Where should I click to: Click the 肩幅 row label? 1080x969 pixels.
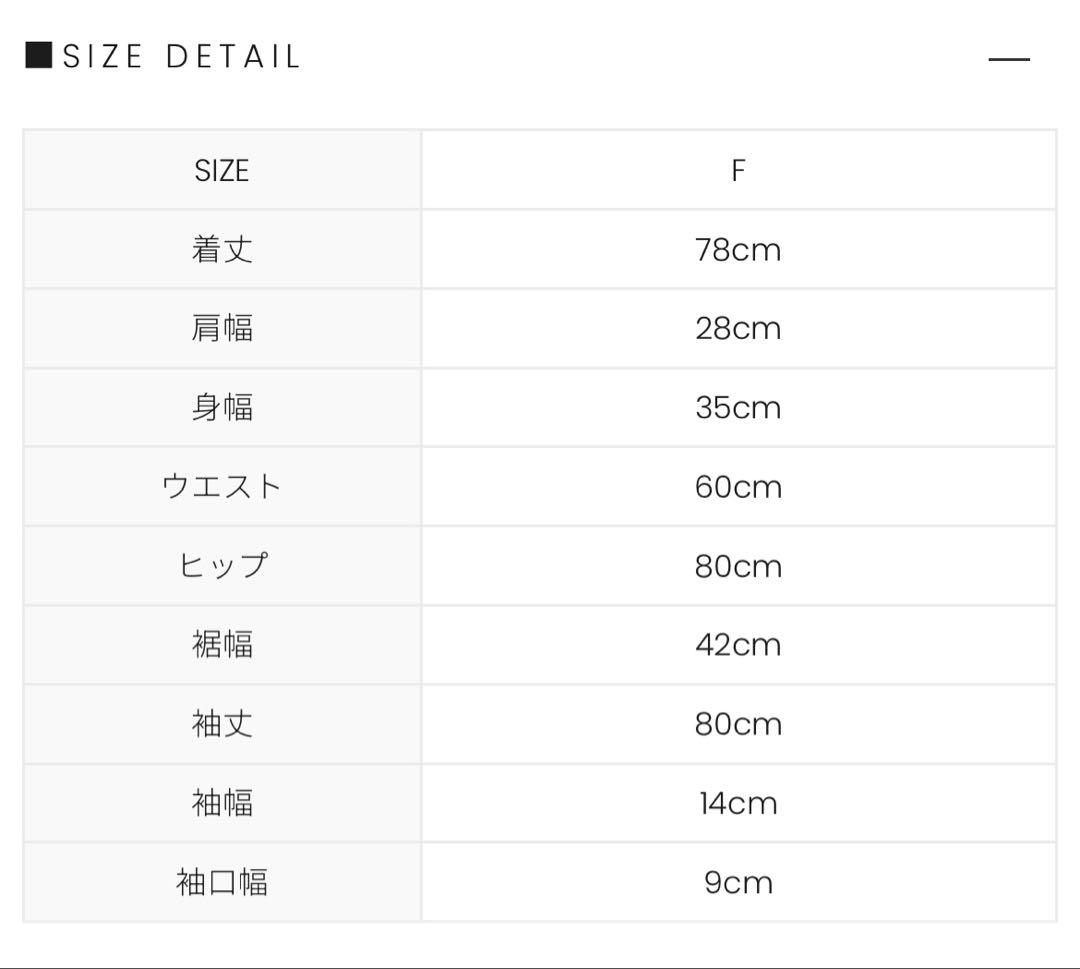(222, 329)
